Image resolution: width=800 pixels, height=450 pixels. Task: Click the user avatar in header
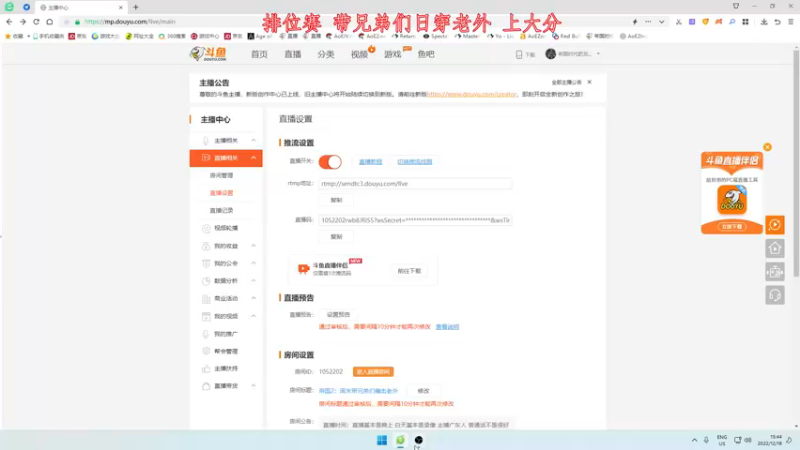tap(551, 54)
